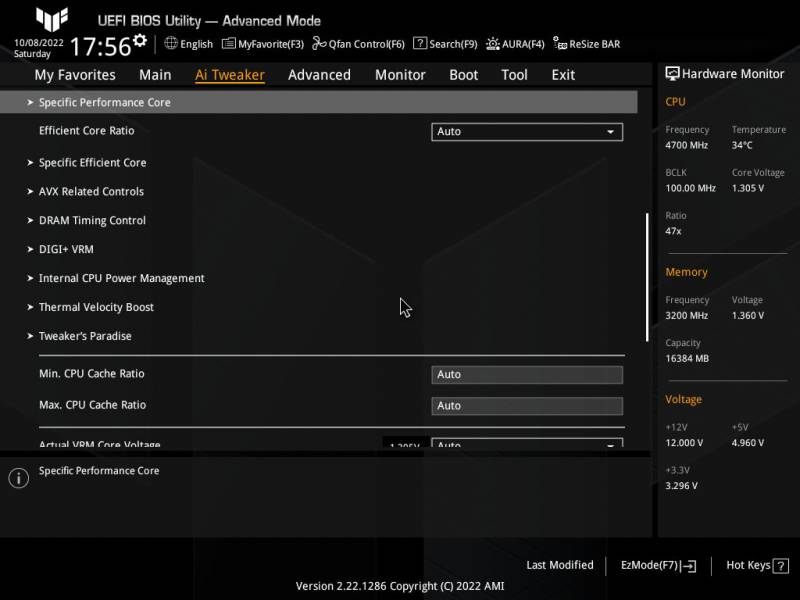Click the 17:56 clock display
The height and width of the screenshot is (600, 800).
coord(101,46)
